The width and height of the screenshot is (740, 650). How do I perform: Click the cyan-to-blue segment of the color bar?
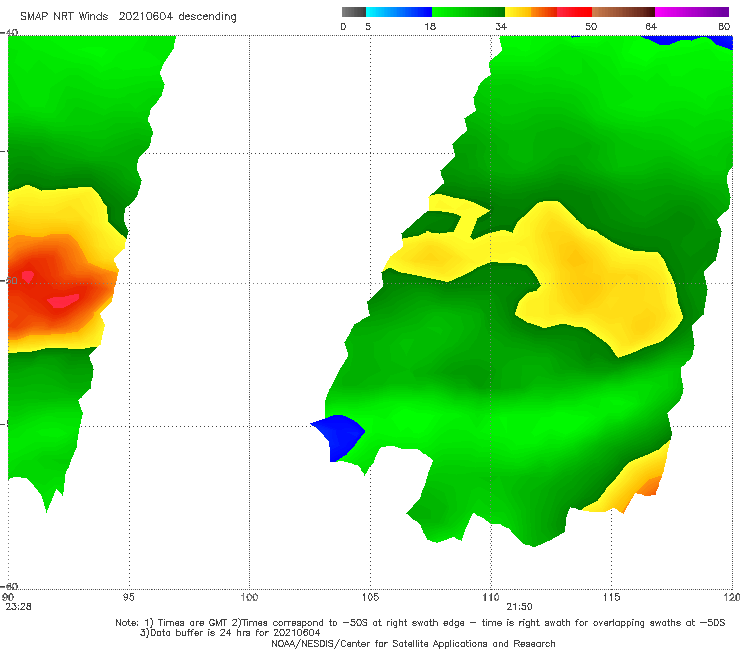pyautogui.click(x=399, y=12)
